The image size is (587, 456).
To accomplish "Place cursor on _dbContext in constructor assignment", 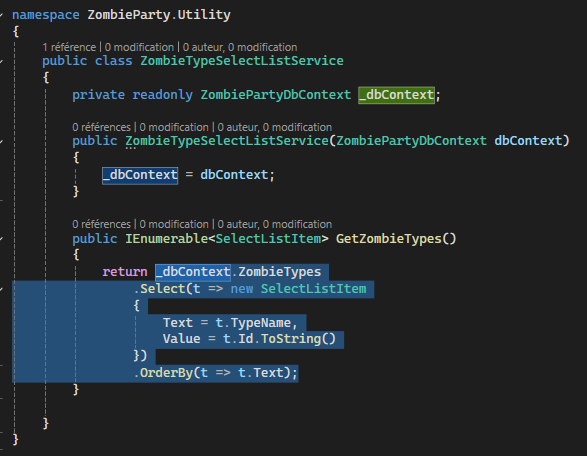I will pyautogui.click(x=140, y=175).
